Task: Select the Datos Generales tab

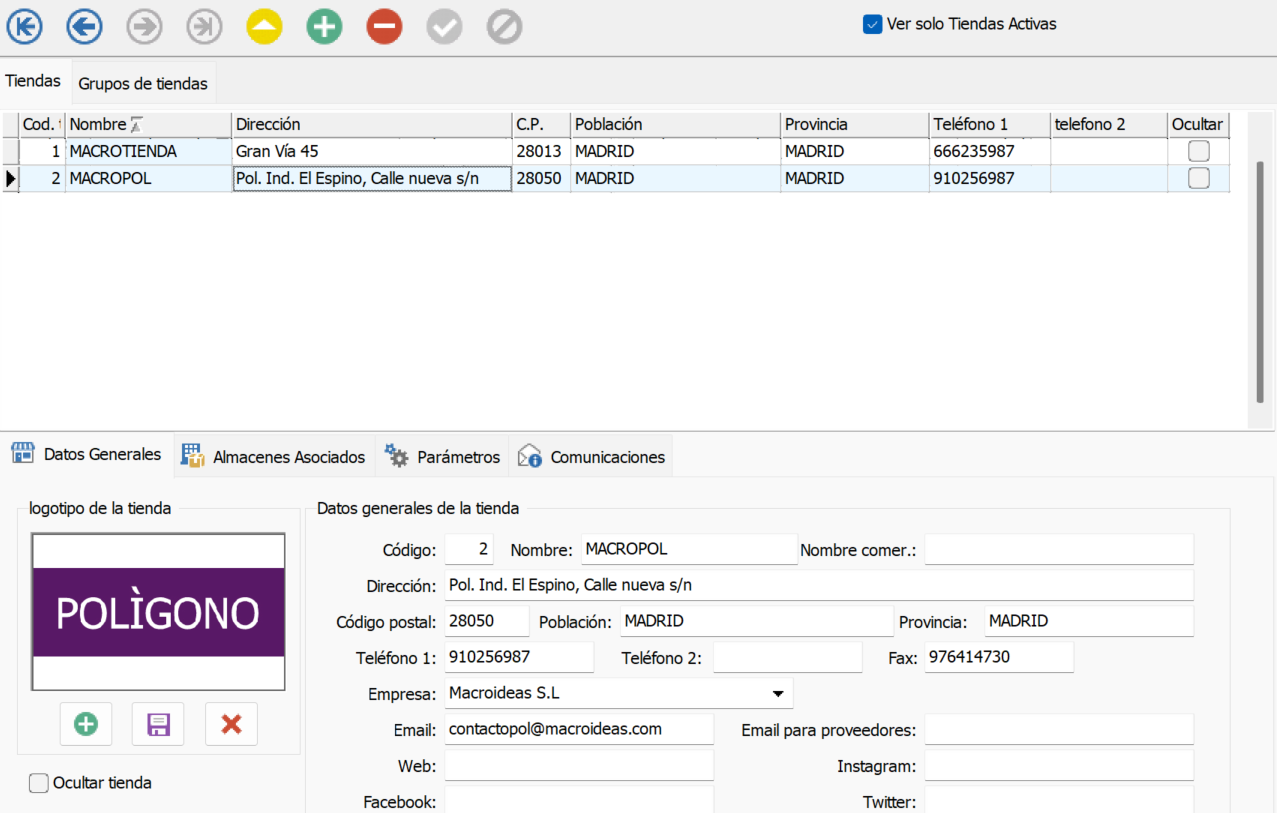Action: [87, 454]
